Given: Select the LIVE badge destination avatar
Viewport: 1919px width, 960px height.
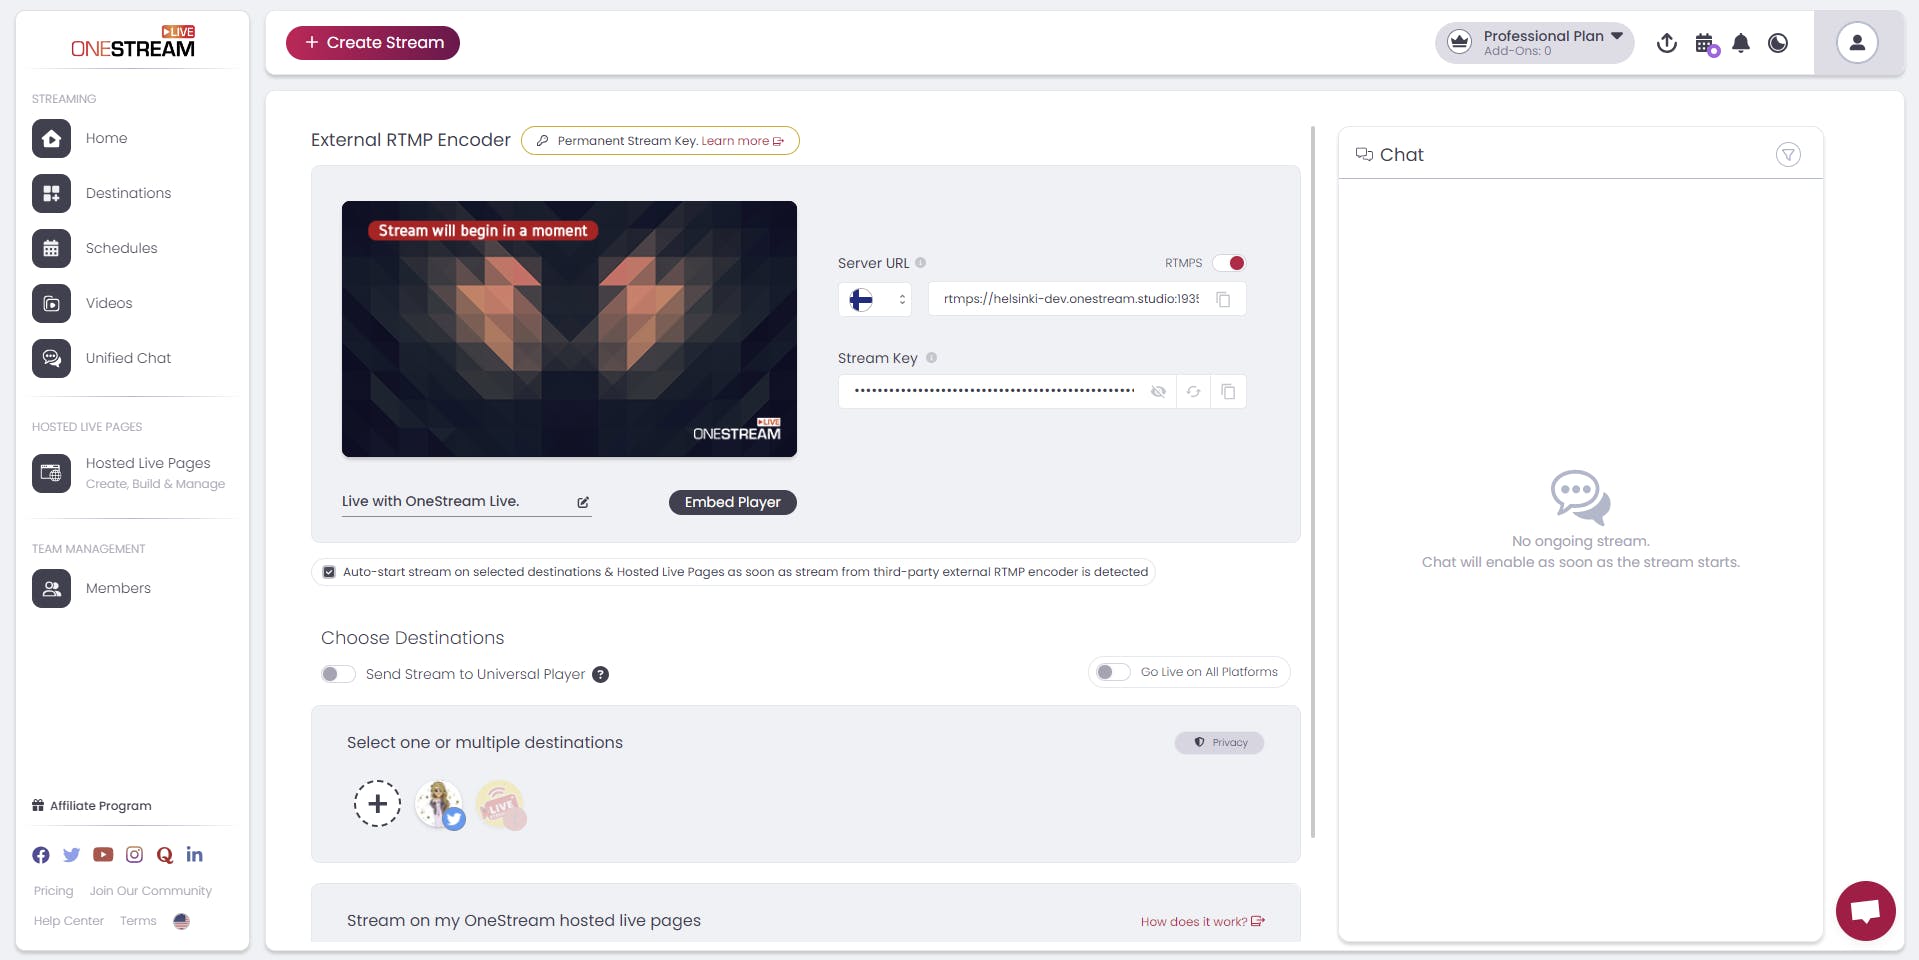Looking at the screenshot, I should (x=501, y=805).
